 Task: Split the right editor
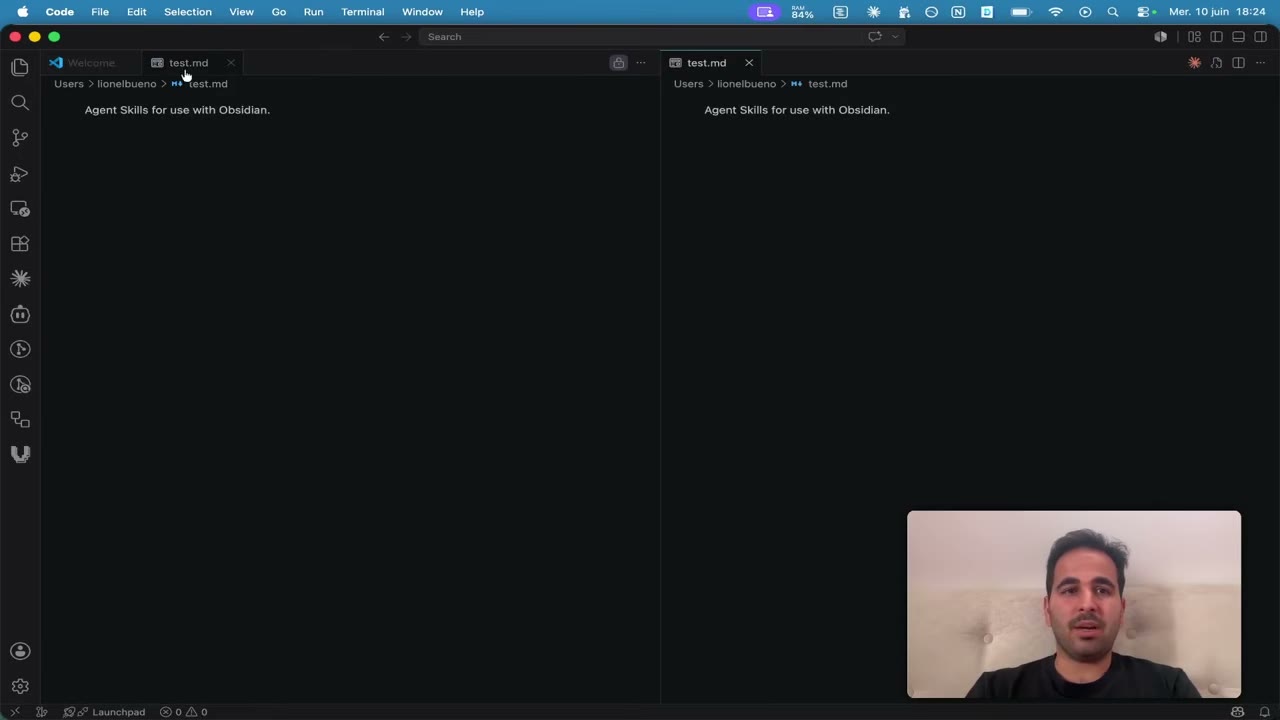coord(1238,63)
